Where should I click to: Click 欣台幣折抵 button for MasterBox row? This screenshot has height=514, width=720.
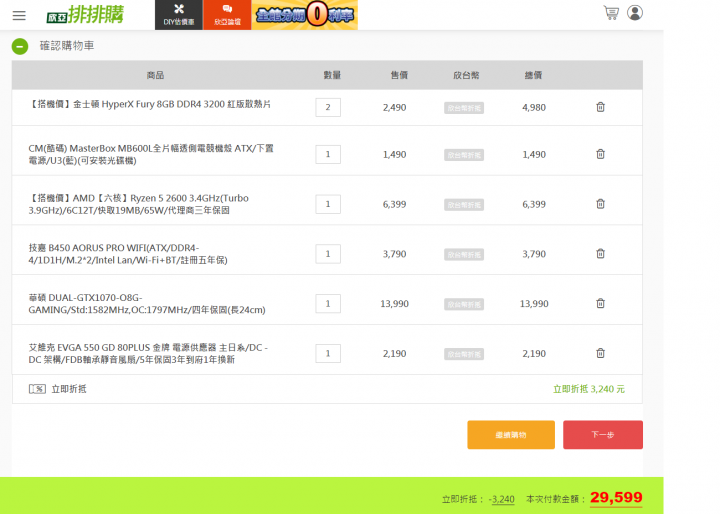pyautogui.click(x=464, y=155)
